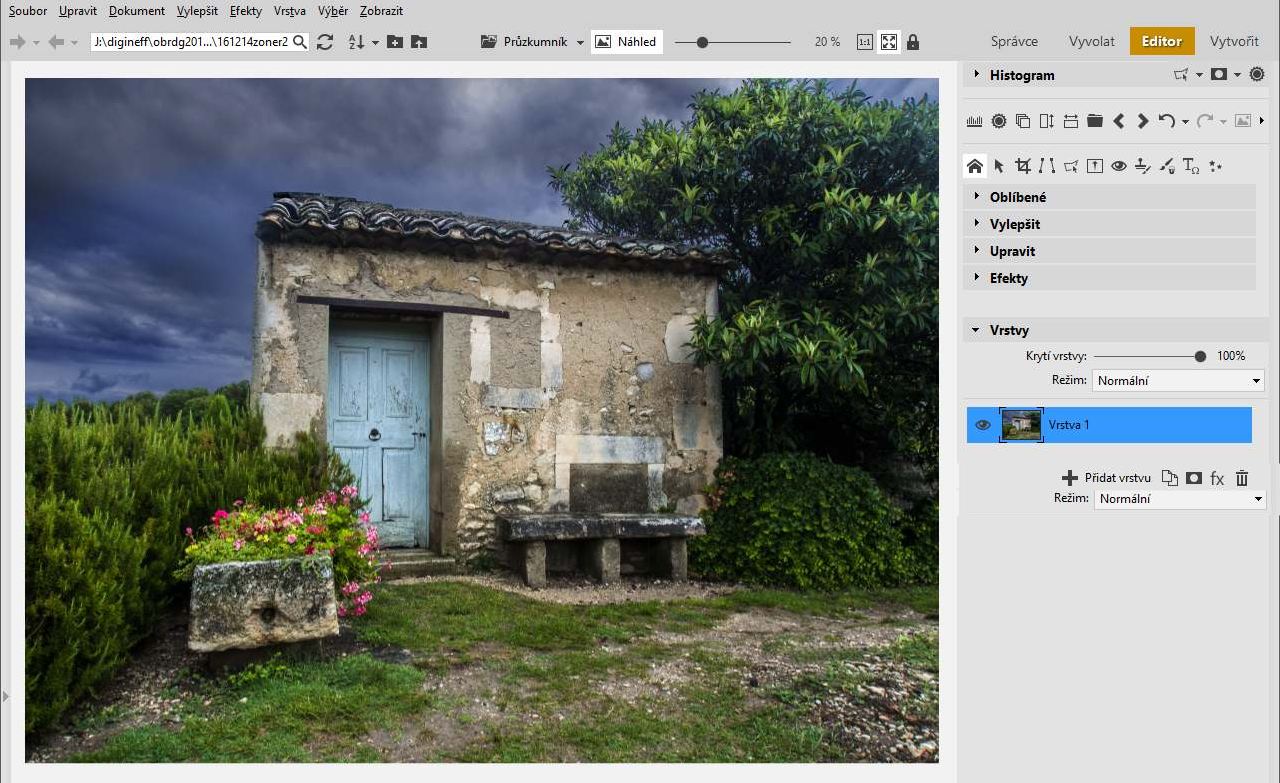Expand more toolbar items with right arrow
The height and width of the screenshot is (783, 1280).
(1262, 121)
